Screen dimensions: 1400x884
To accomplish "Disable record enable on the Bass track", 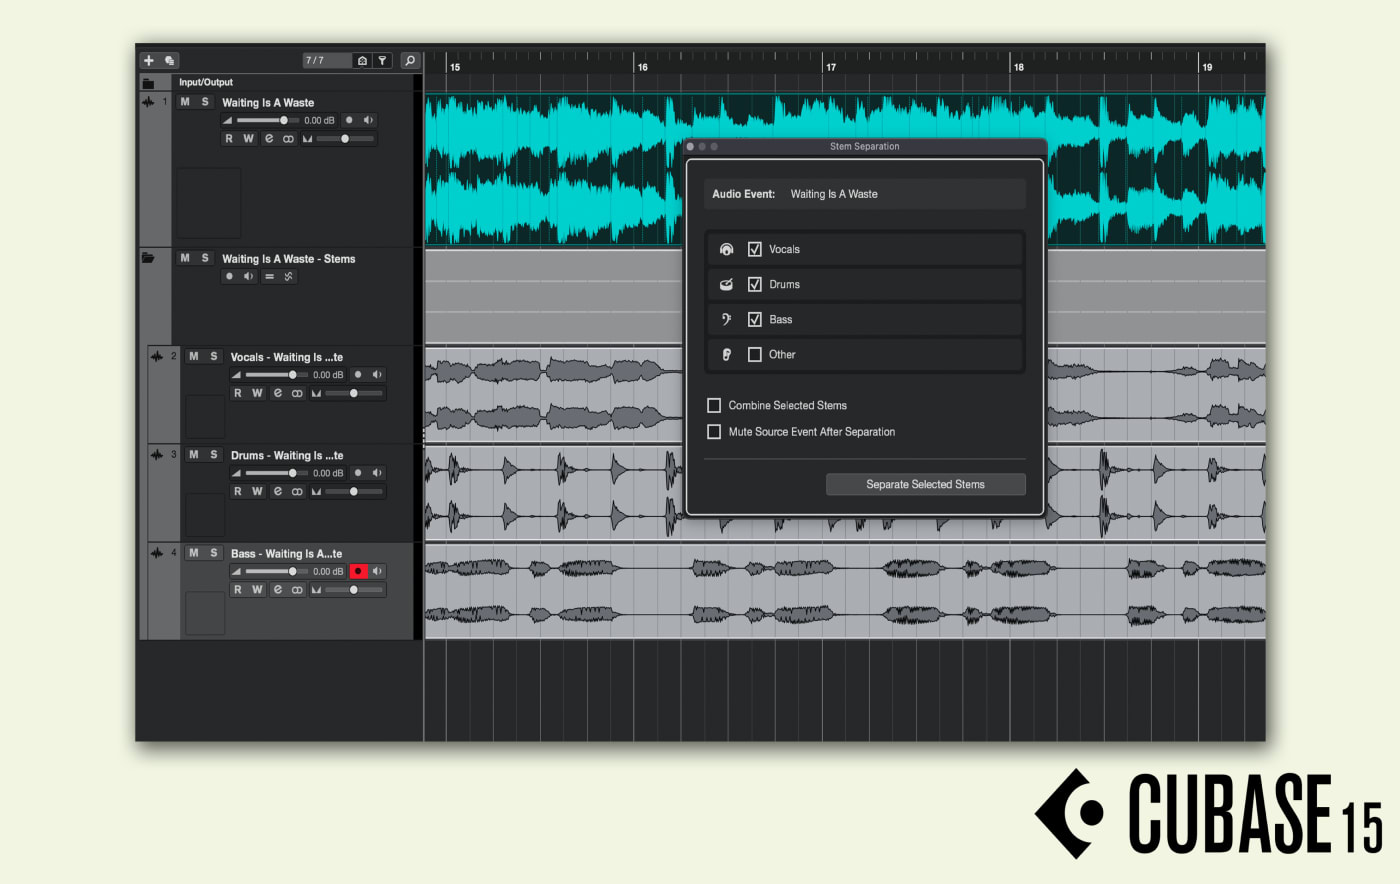I will point(358,572).
